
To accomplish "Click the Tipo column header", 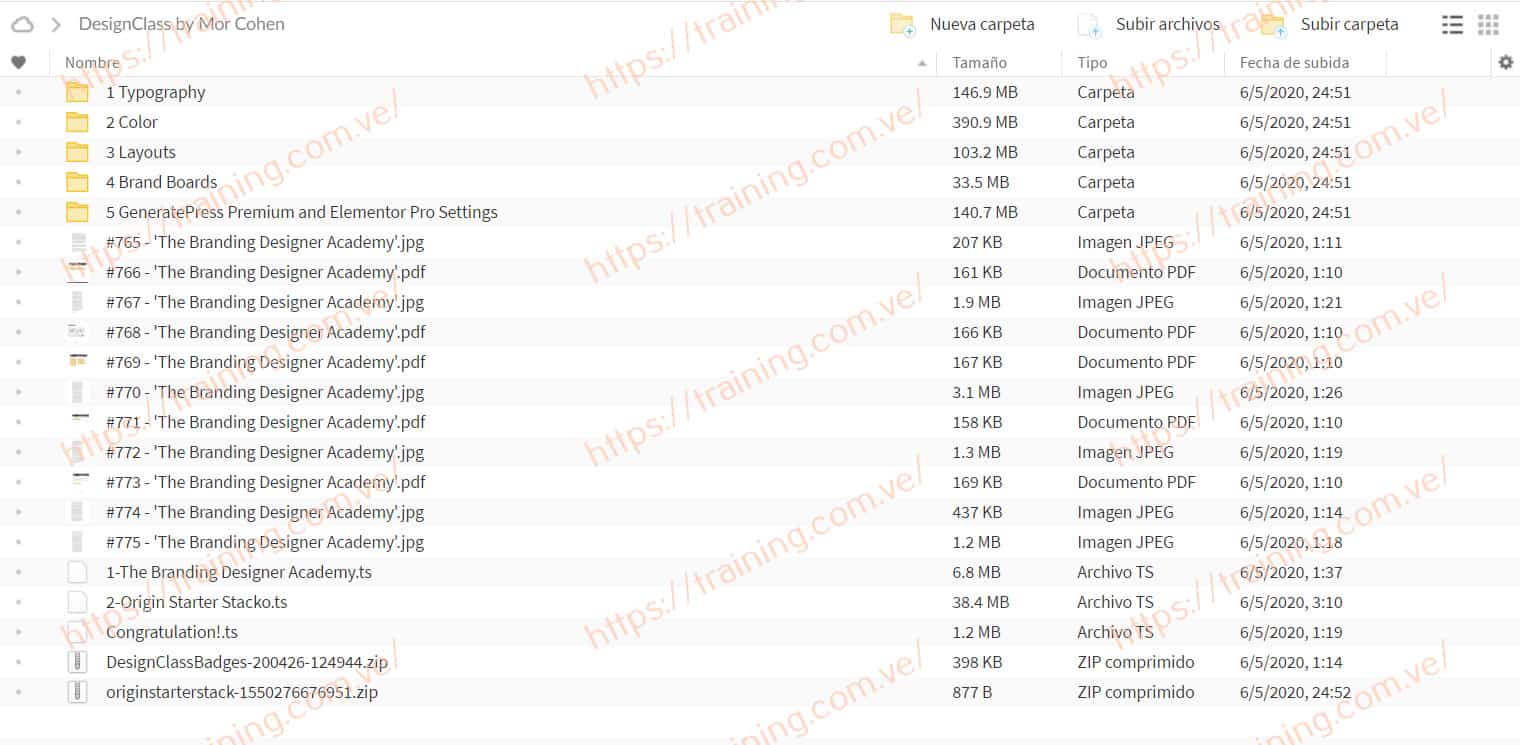I will 1092,63.
